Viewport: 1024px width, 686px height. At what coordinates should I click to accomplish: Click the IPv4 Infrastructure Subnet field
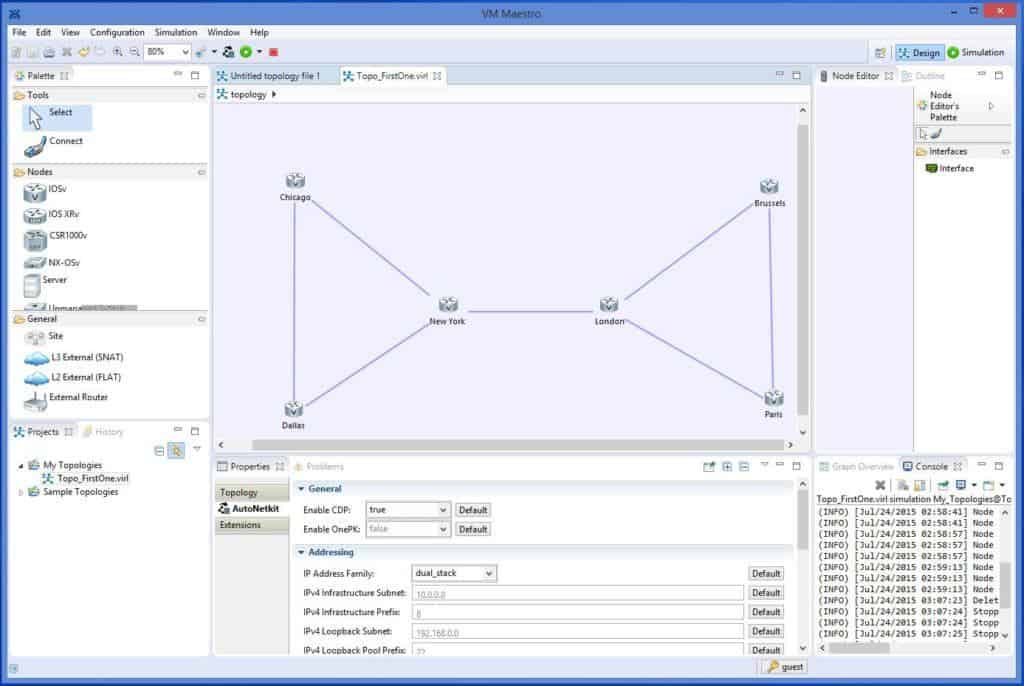(577, 593)
